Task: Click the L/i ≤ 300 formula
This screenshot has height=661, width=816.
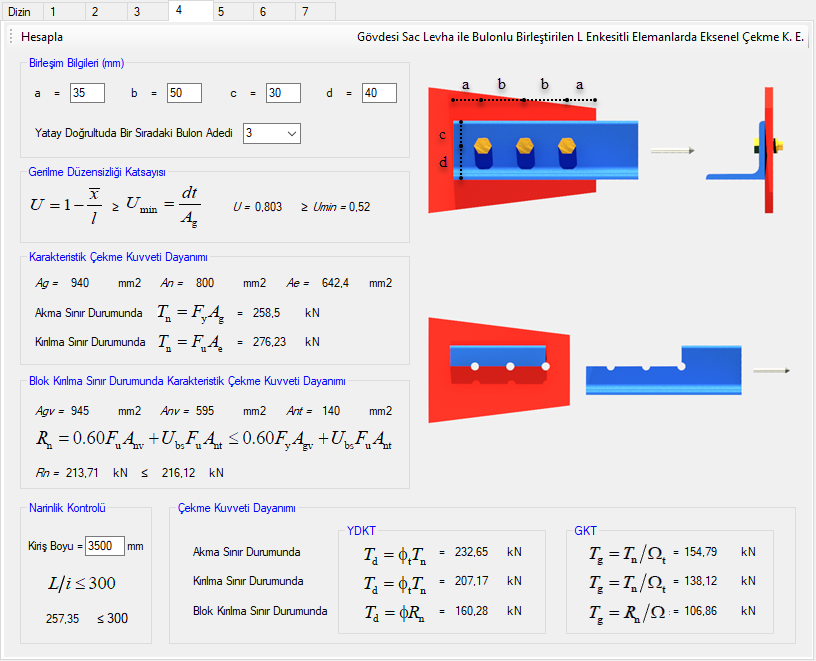Action: (x=82, y=583)
